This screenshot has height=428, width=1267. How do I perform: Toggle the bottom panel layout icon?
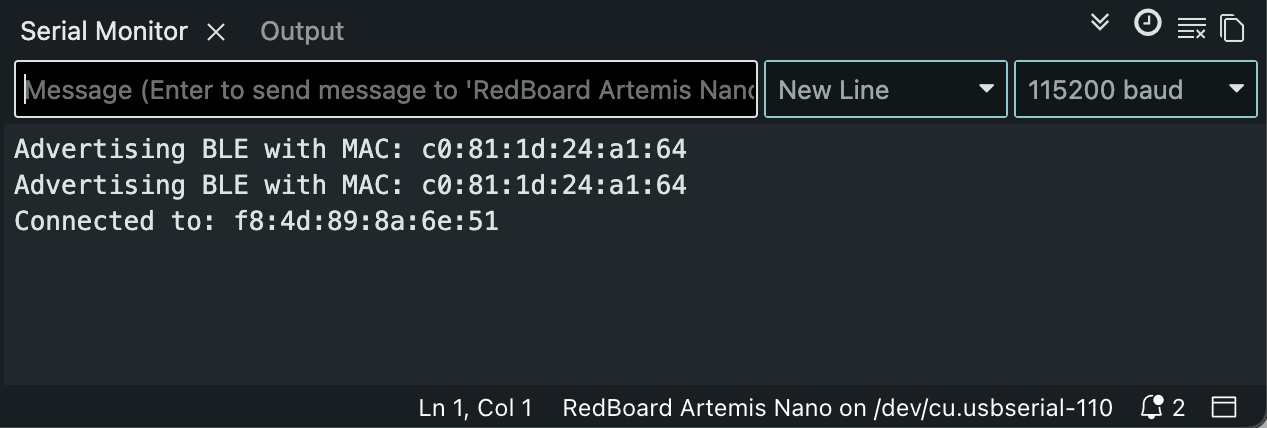1224,407
